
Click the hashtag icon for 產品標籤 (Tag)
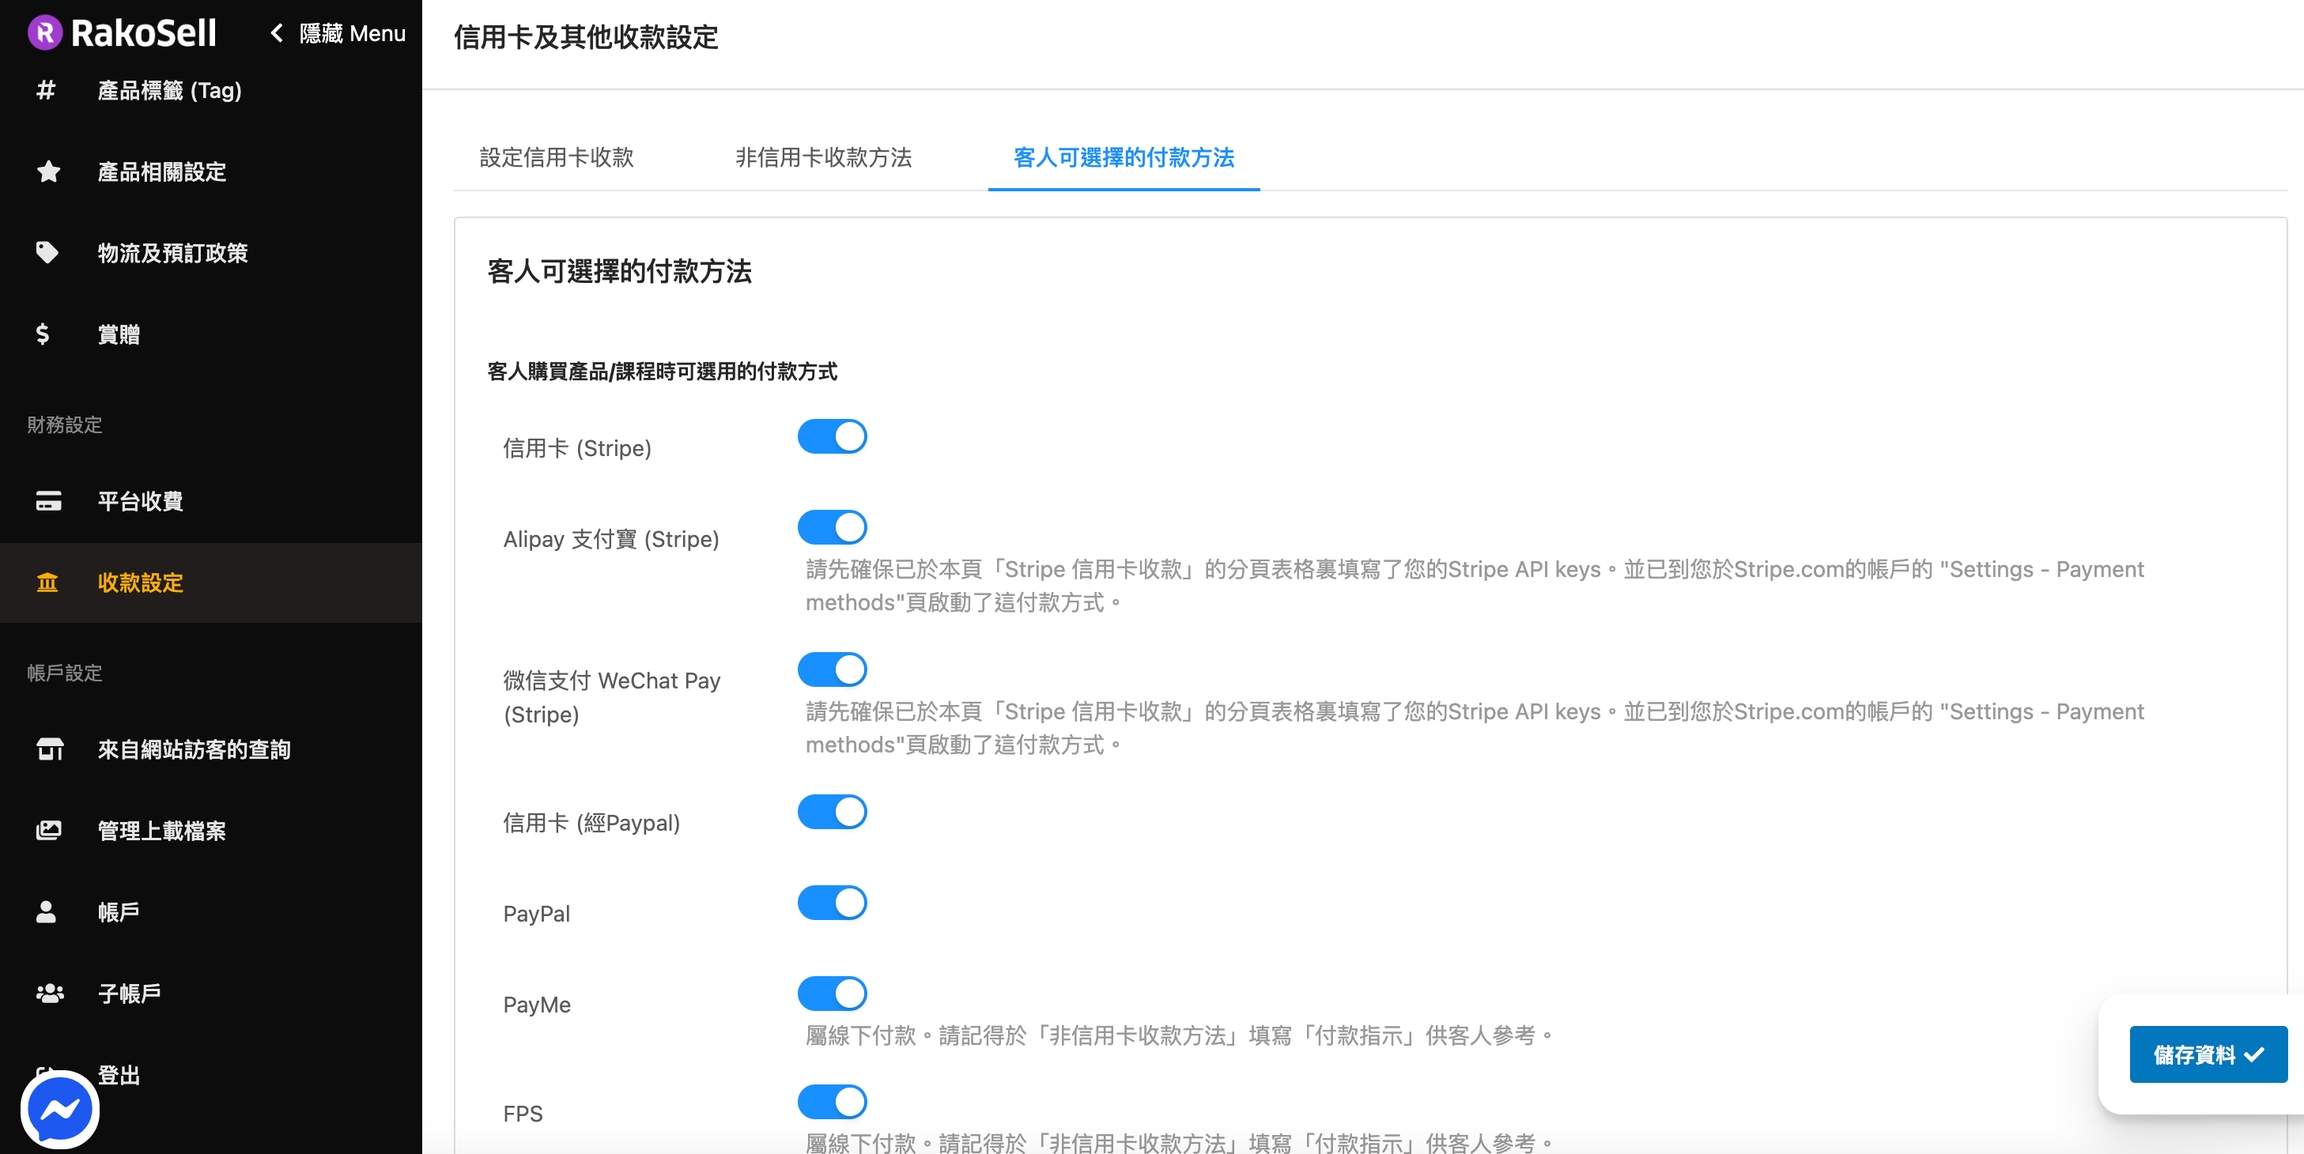[x=46, y=91]
